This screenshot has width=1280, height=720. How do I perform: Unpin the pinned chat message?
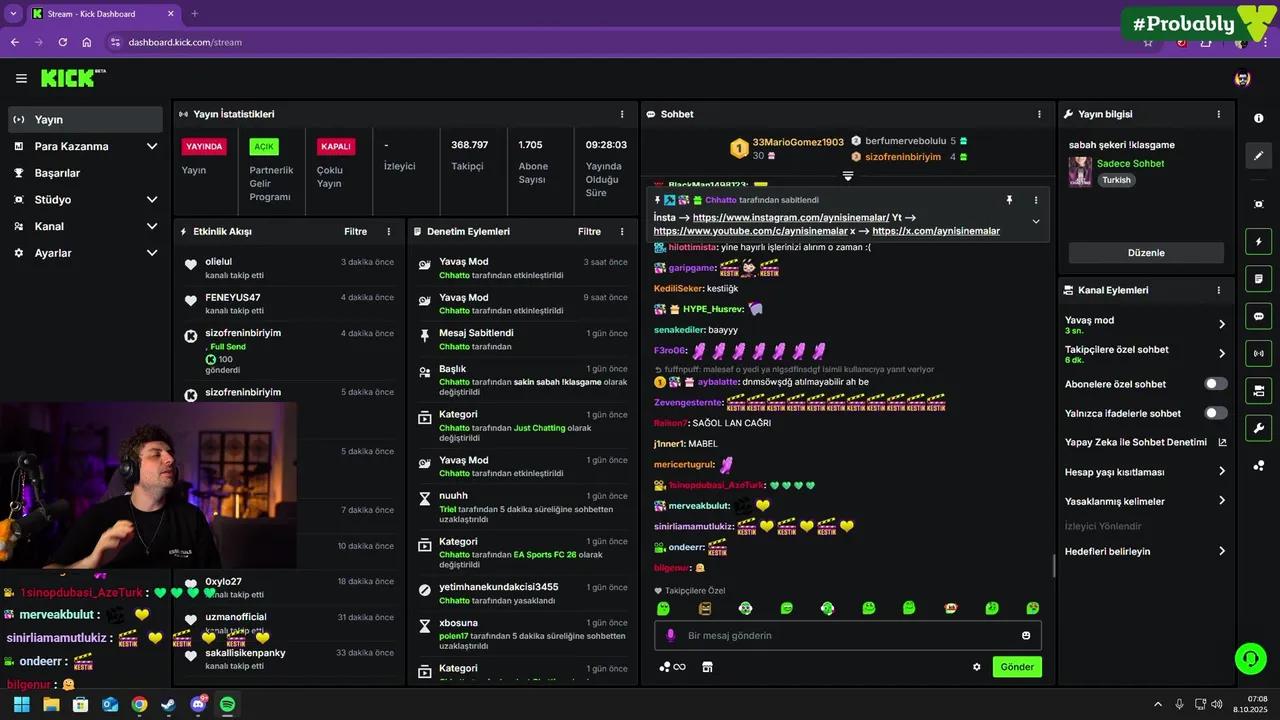pyautogui.click(x=1009, y=200)
